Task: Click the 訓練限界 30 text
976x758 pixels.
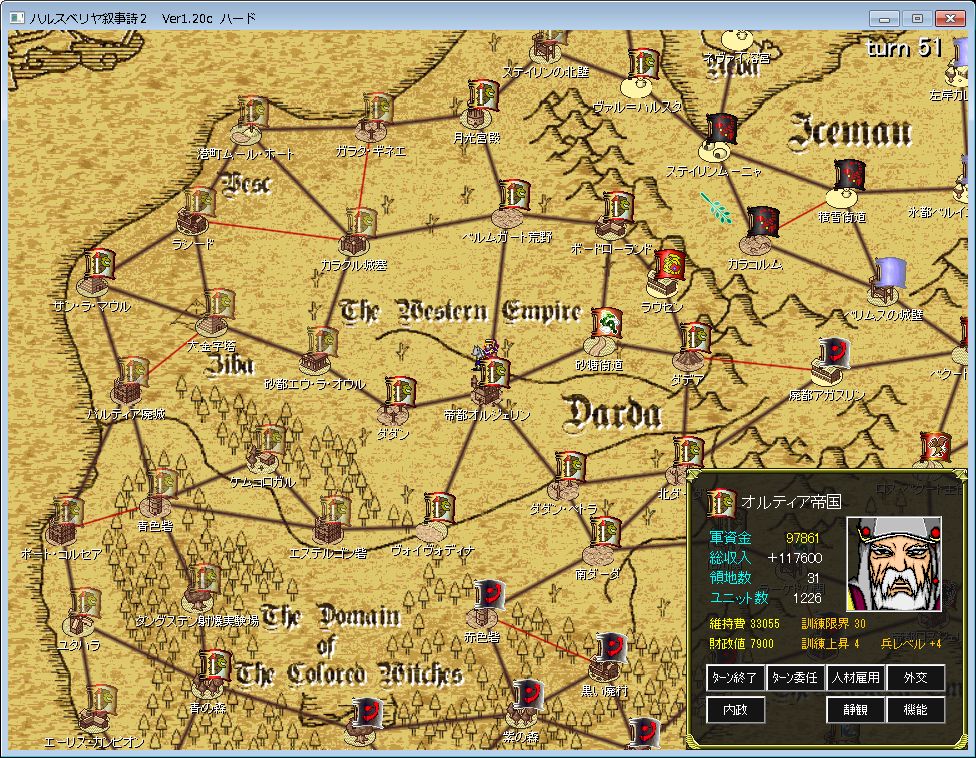Action: click(x=833, y=624)
